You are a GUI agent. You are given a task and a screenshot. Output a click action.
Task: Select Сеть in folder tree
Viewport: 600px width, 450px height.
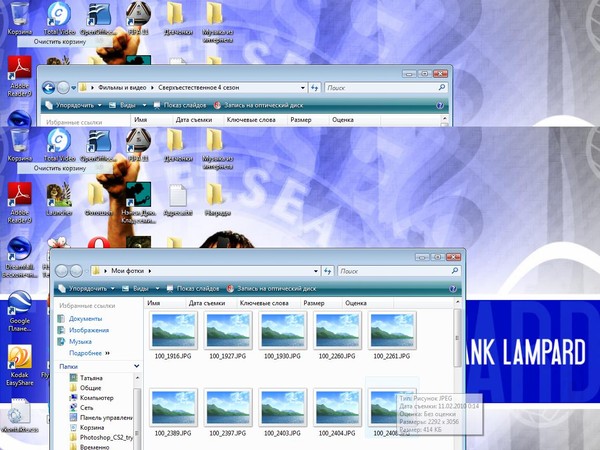point(86,408)
